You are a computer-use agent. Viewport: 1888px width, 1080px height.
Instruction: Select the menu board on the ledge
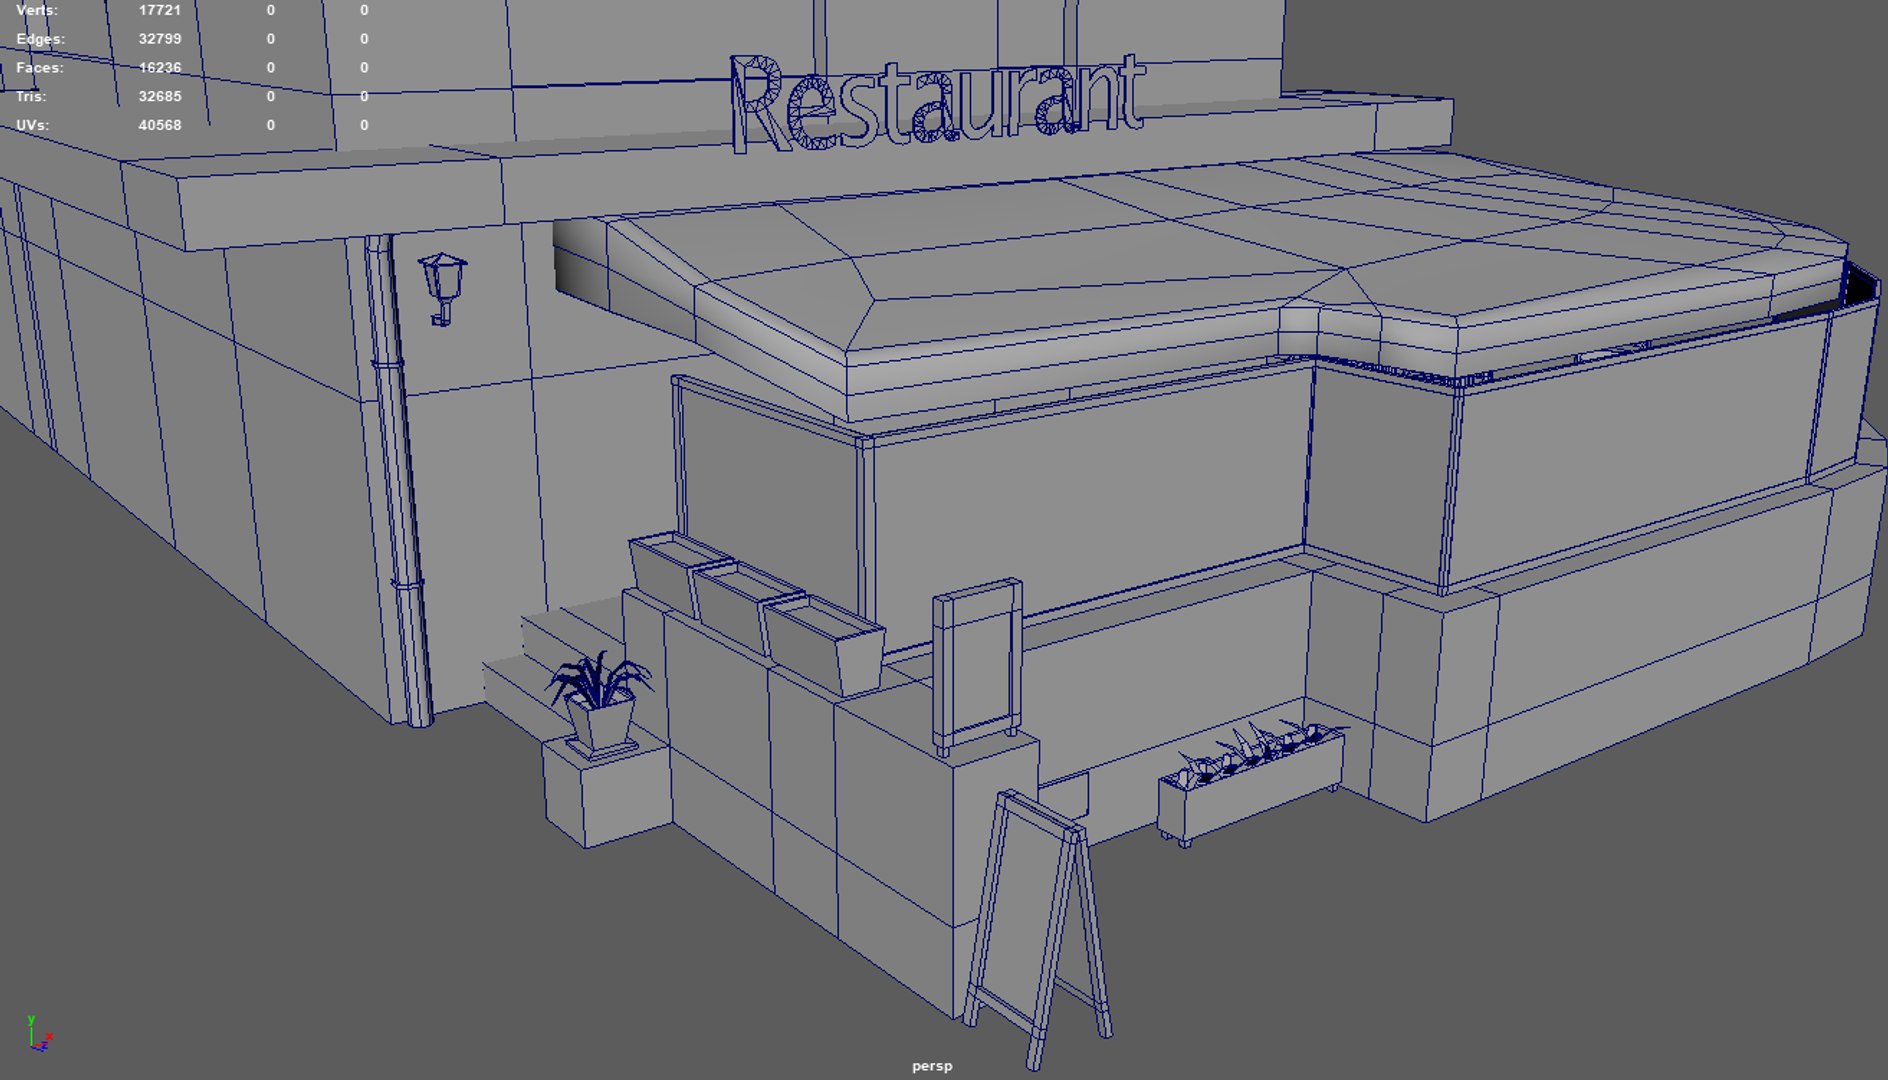(x=978, y=665)
